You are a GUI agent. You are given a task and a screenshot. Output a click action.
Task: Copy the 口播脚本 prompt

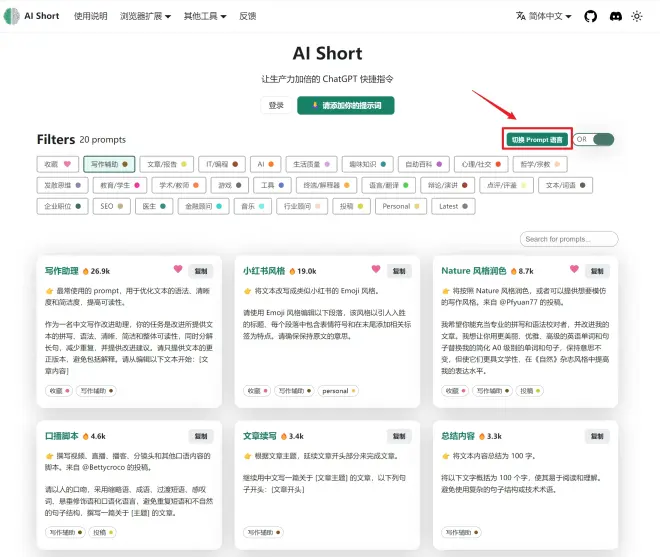(201, 436)
